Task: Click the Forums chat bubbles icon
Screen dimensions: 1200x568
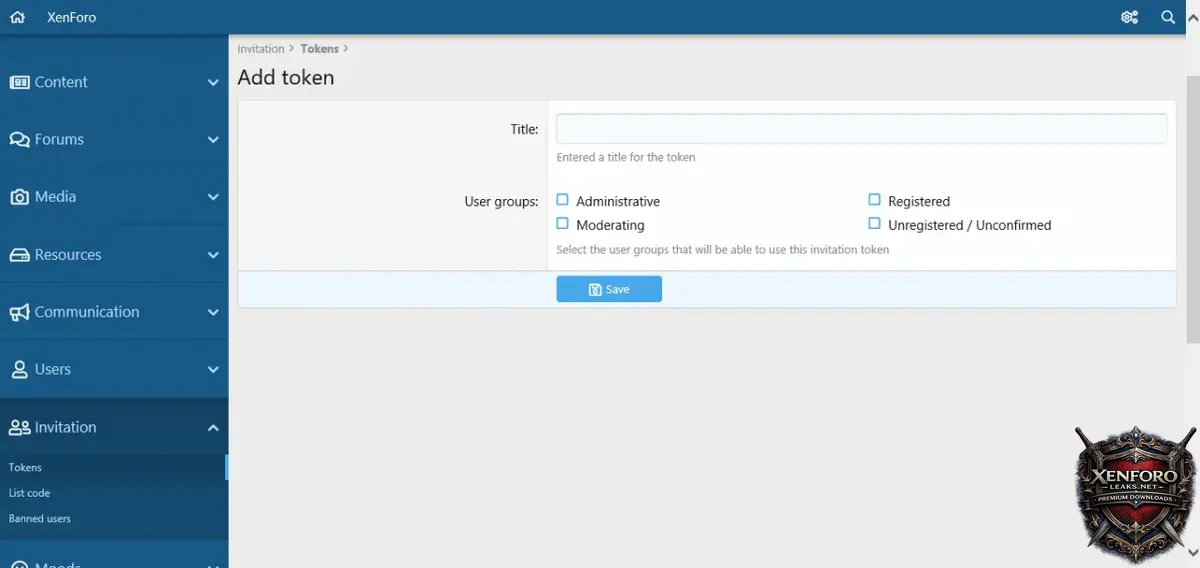Action: pos(19,140)
